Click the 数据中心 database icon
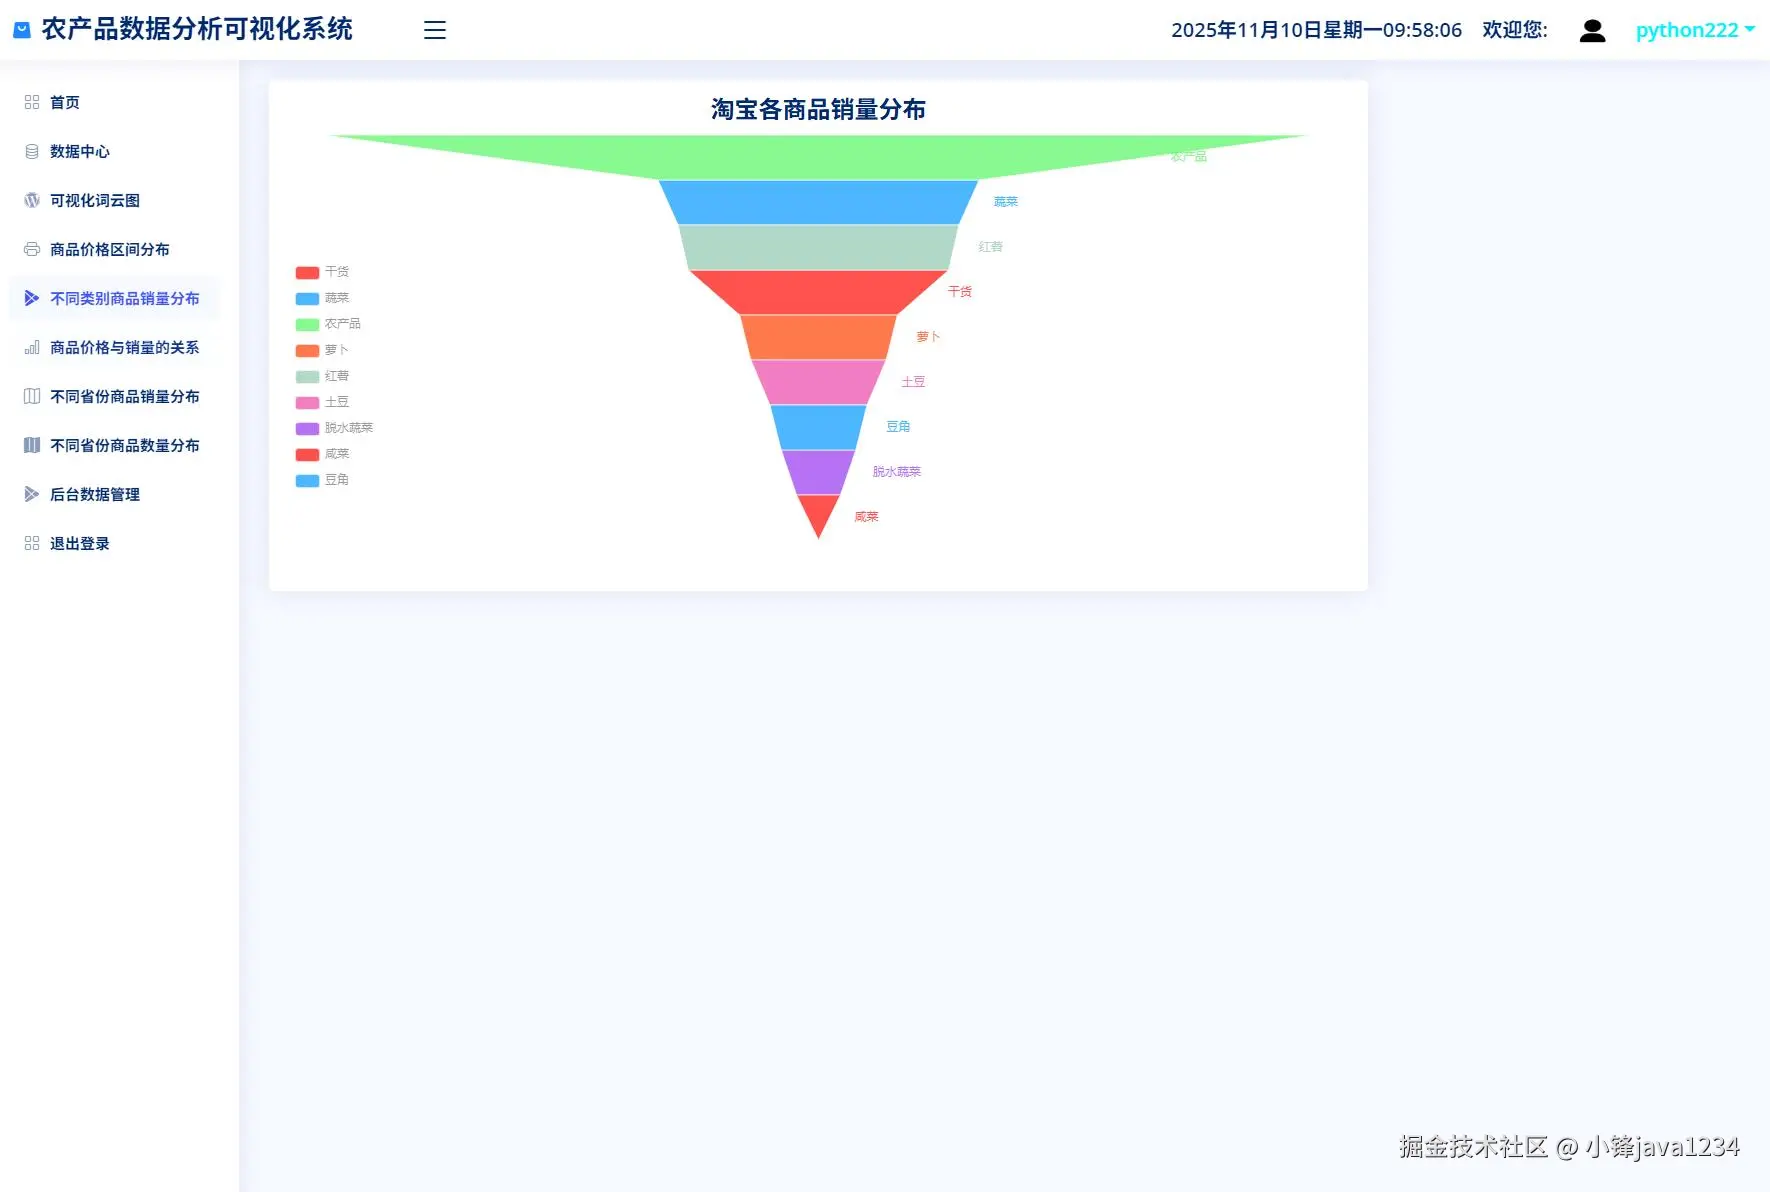Viewport: 1770px width, 1192px height. coord(32,151)
